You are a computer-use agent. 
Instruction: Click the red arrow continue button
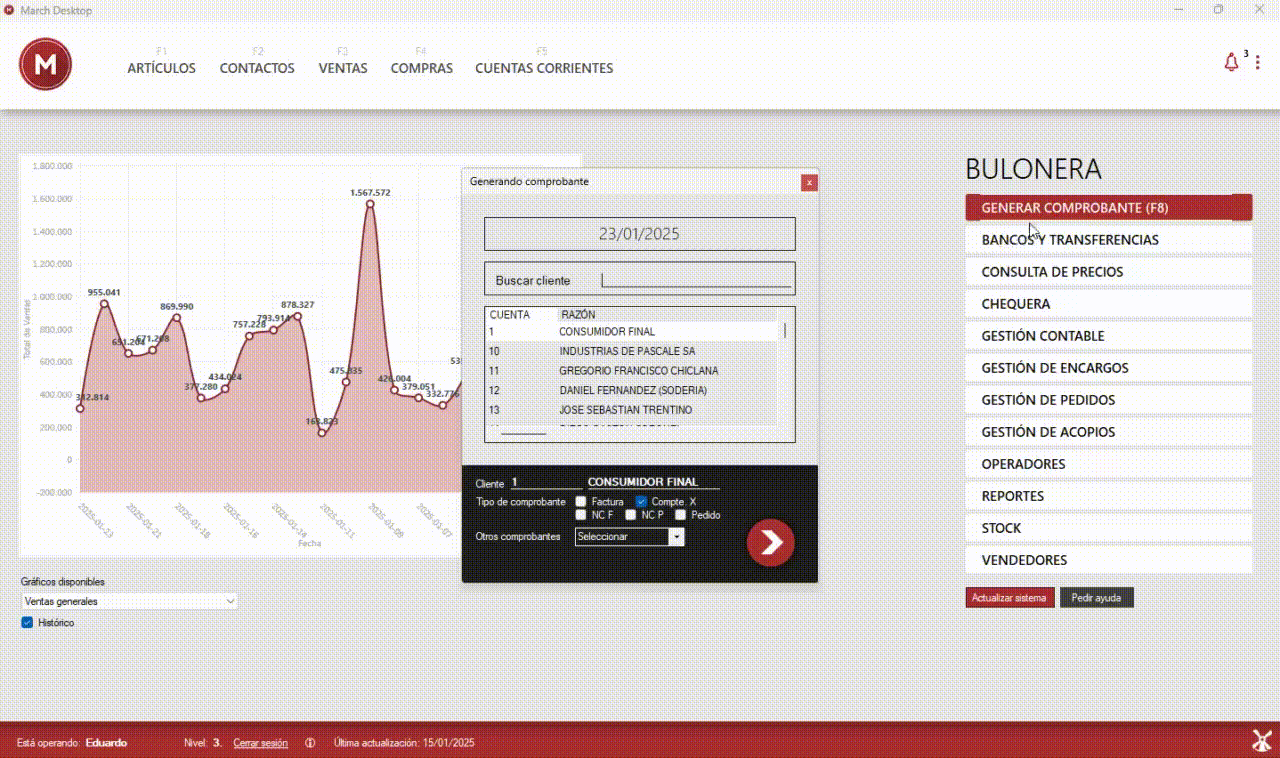click(x=771, y=542)
